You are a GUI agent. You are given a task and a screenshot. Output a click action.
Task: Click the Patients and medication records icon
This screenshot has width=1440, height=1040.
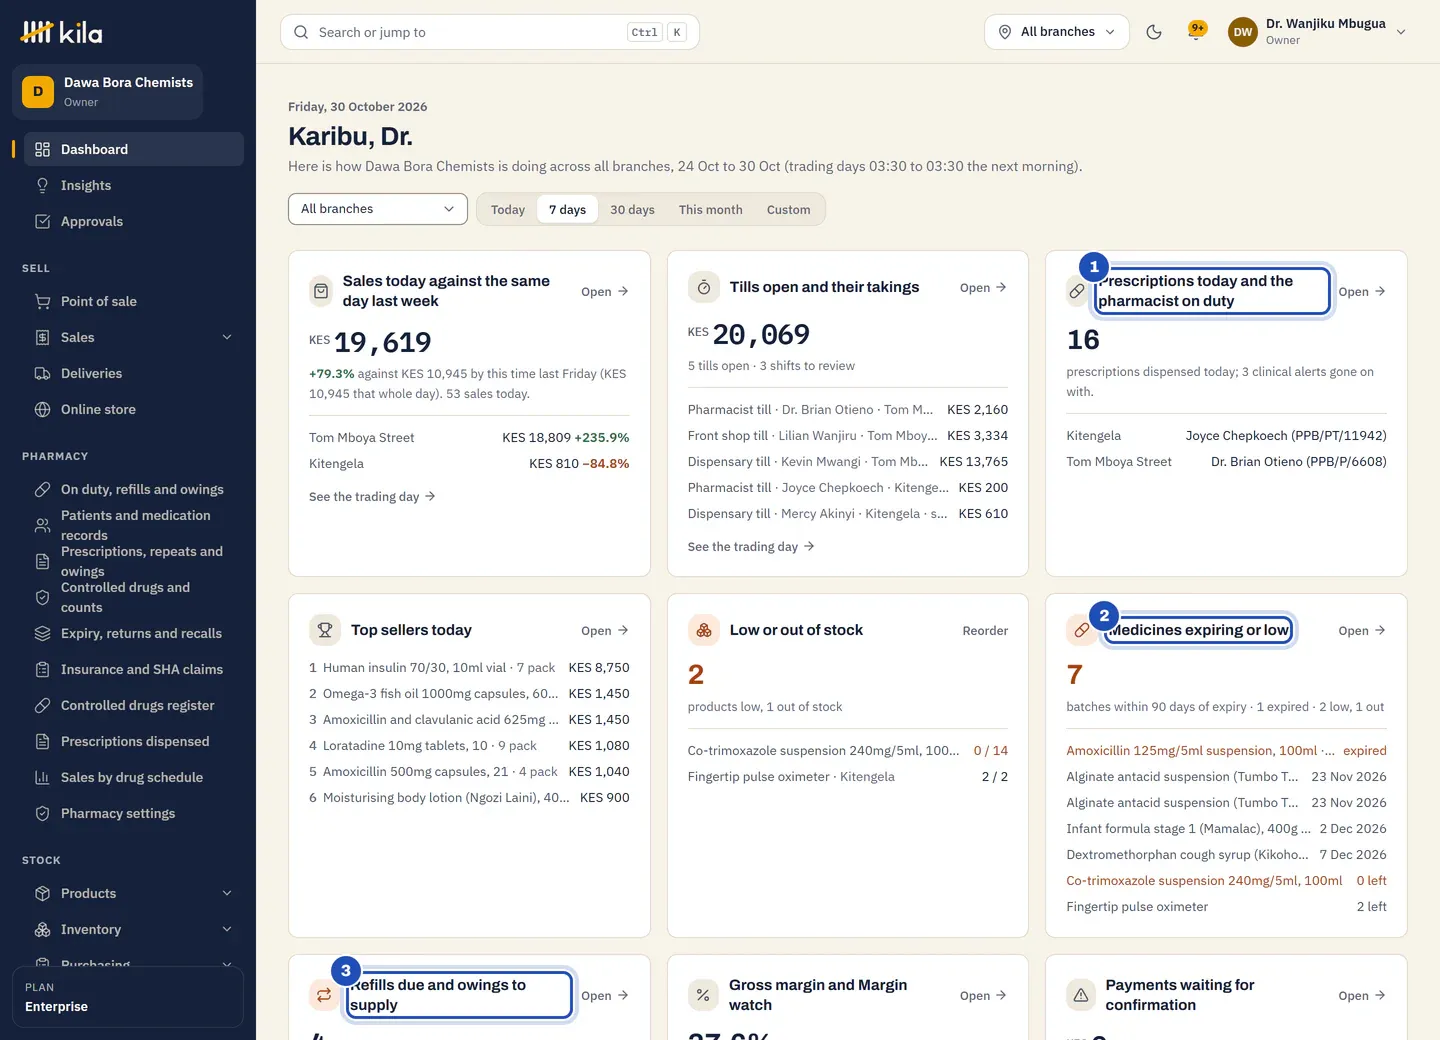[x=42, y=525]
